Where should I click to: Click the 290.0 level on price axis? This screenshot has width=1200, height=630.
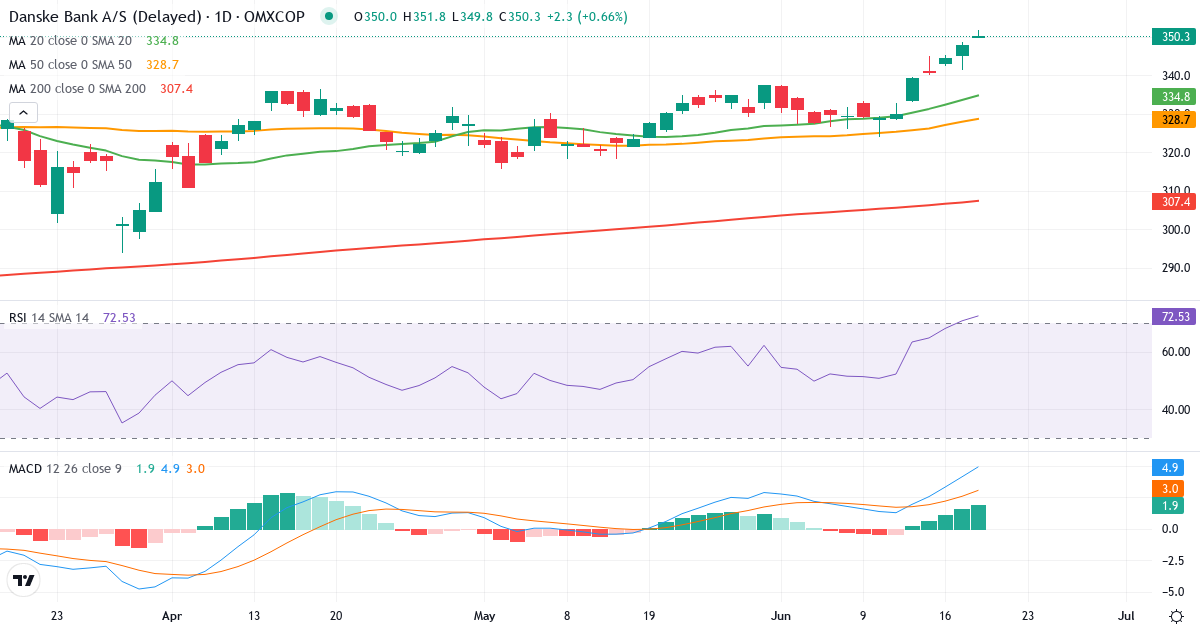1175,268
